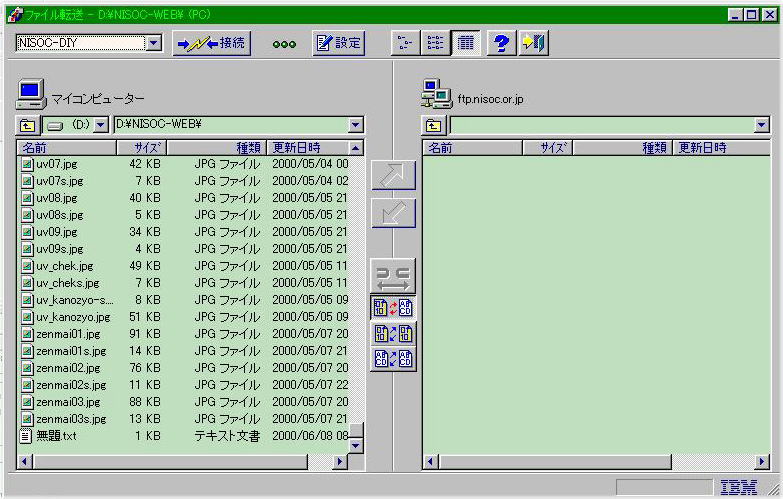Viewport: 783px width, 499px height.
Task: Open the 設定 settings dialog
Action: click(x=338, y=43)
